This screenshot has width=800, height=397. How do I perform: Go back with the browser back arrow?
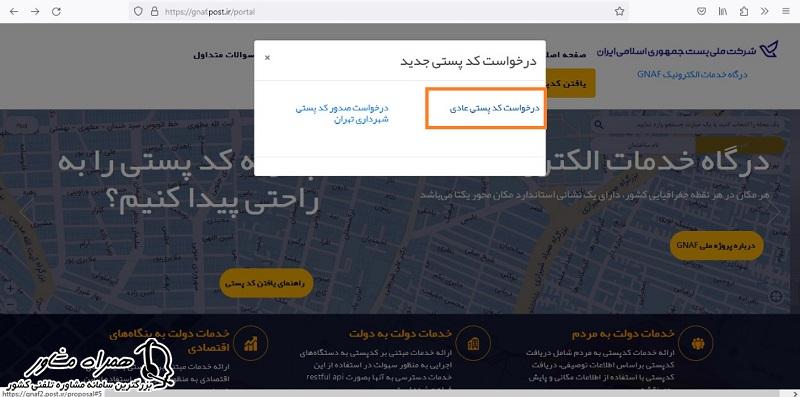pos(14,11)
